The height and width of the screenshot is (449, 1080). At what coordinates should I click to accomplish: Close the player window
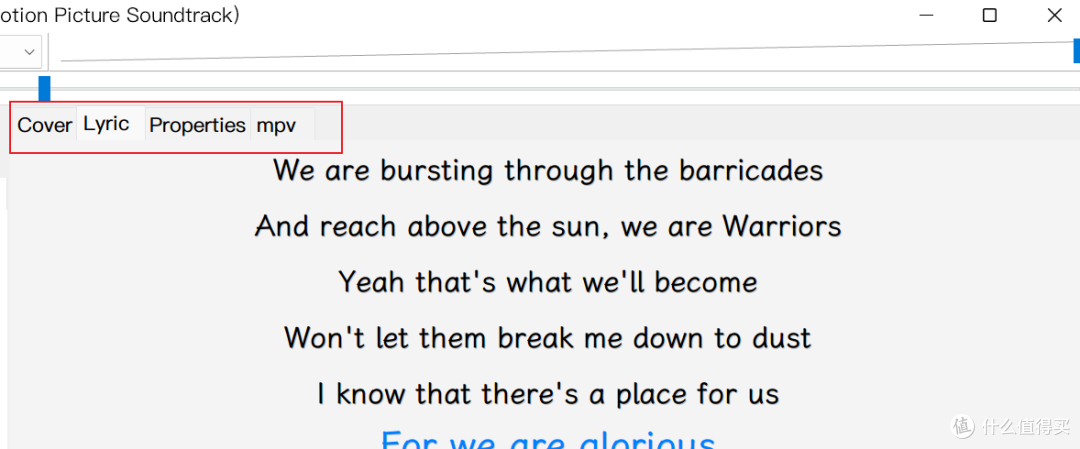click(1055, 15)
